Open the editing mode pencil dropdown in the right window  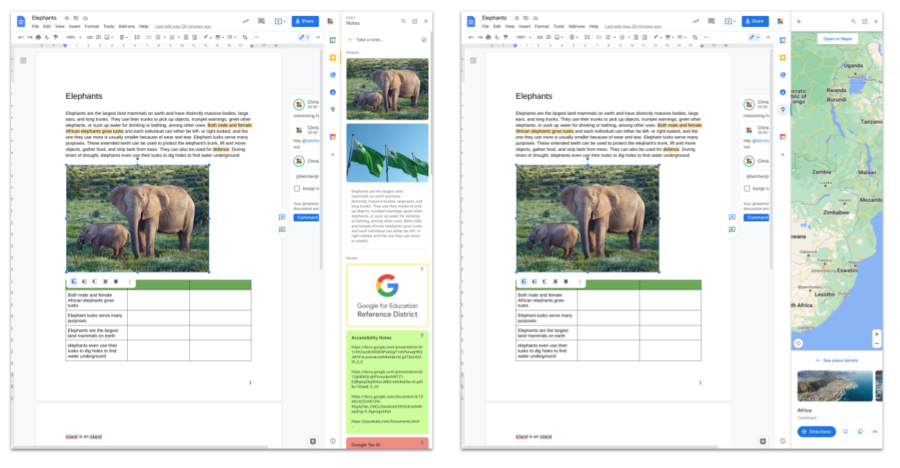coord(754,37)
